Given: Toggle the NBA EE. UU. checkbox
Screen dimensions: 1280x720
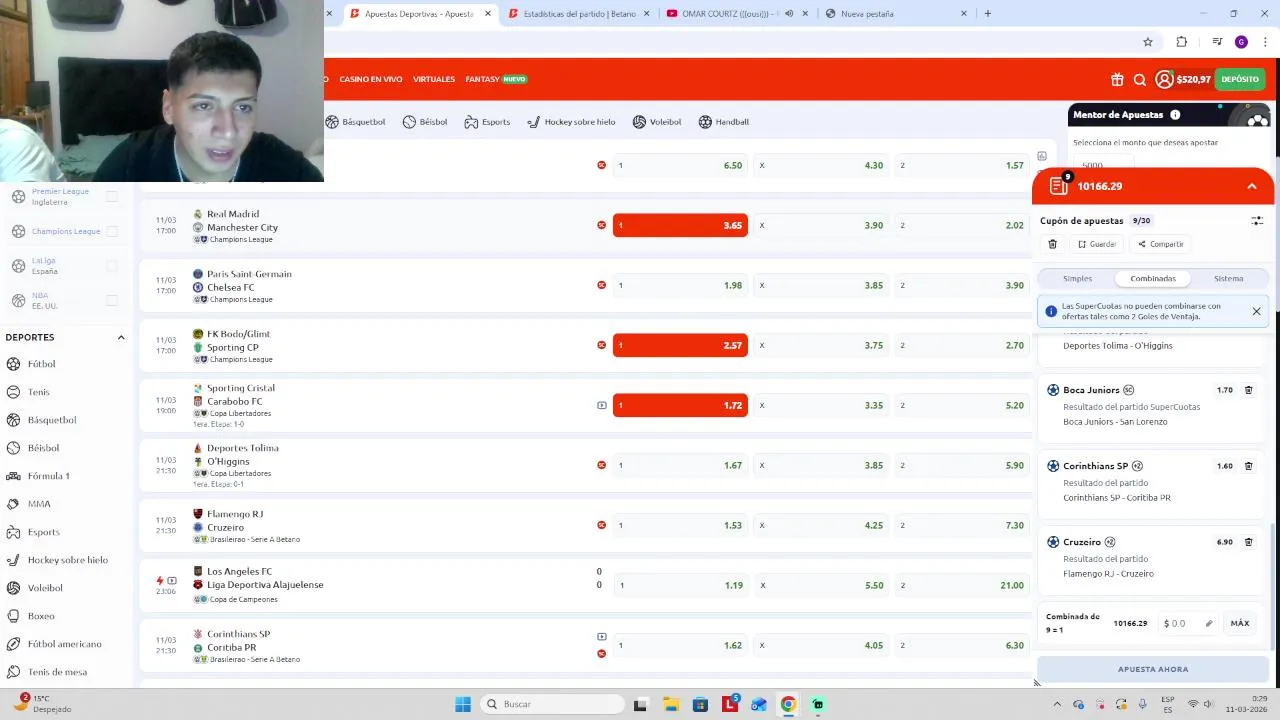Looking at the screenshot, I should pyautogui.click(x=112, y=300).
